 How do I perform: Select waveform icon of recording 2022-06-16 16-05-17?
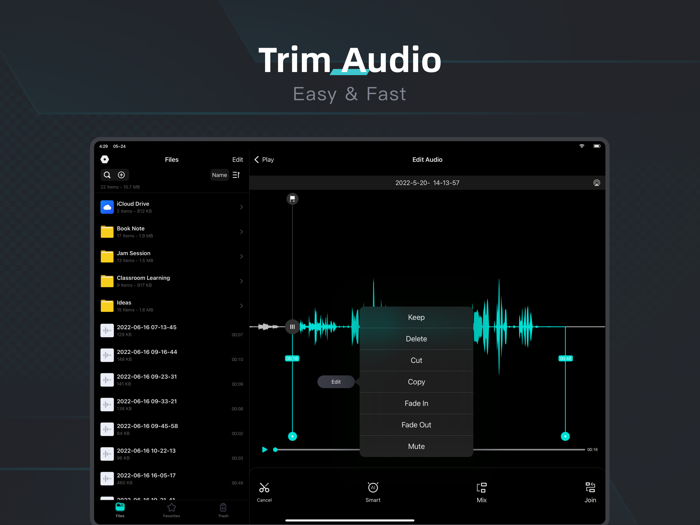107,479
